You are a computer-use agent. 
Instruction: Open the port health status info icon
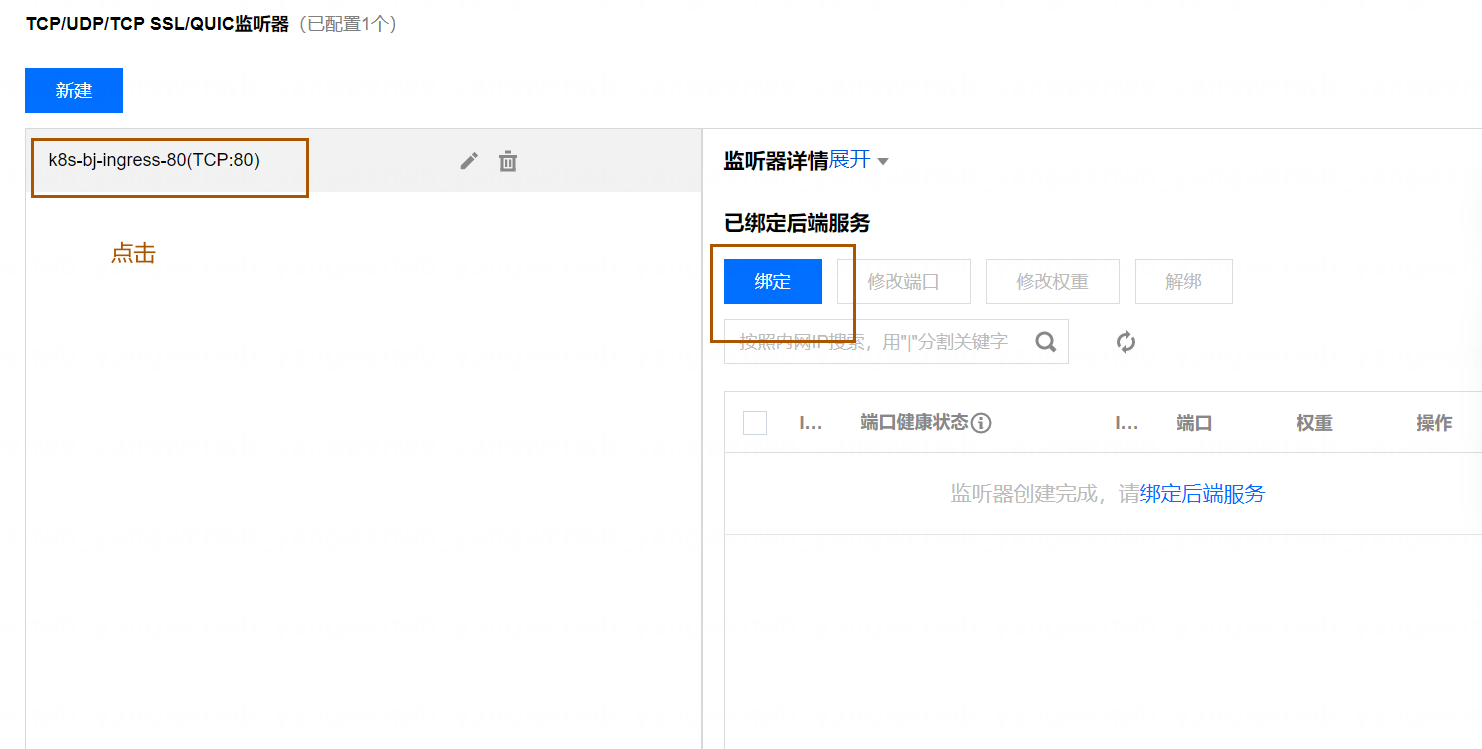(x=981, y=423)
